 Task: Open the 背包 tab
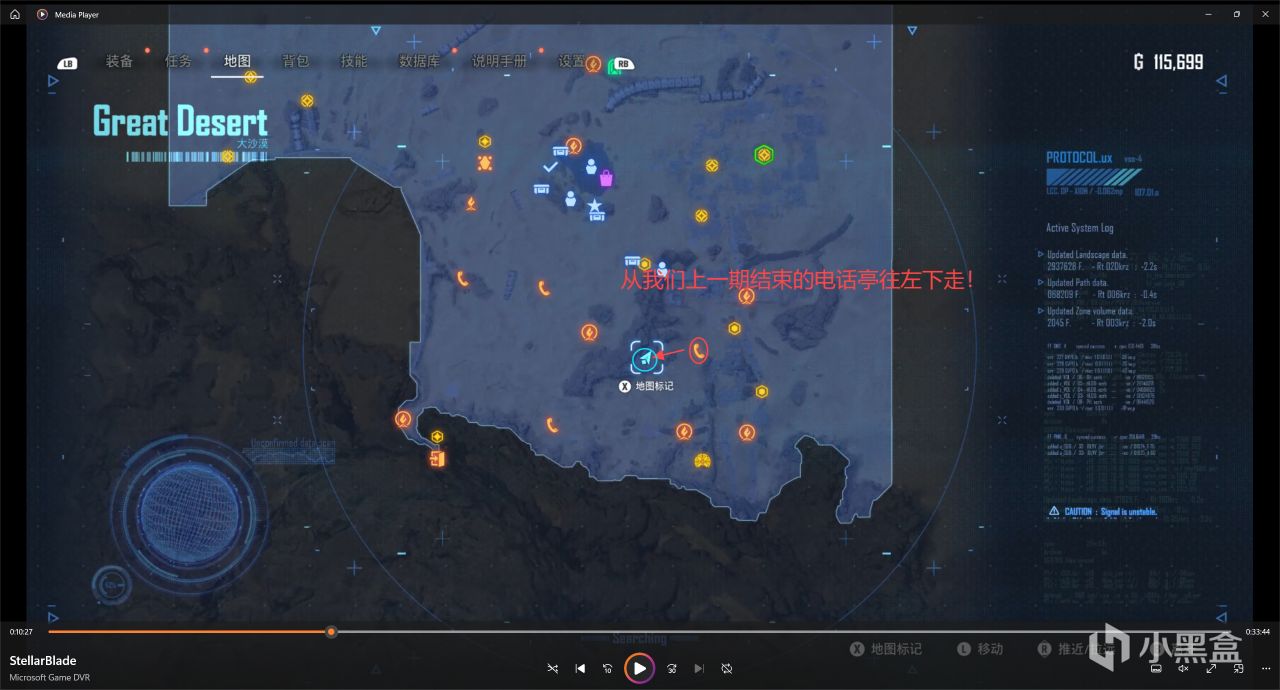295,61
